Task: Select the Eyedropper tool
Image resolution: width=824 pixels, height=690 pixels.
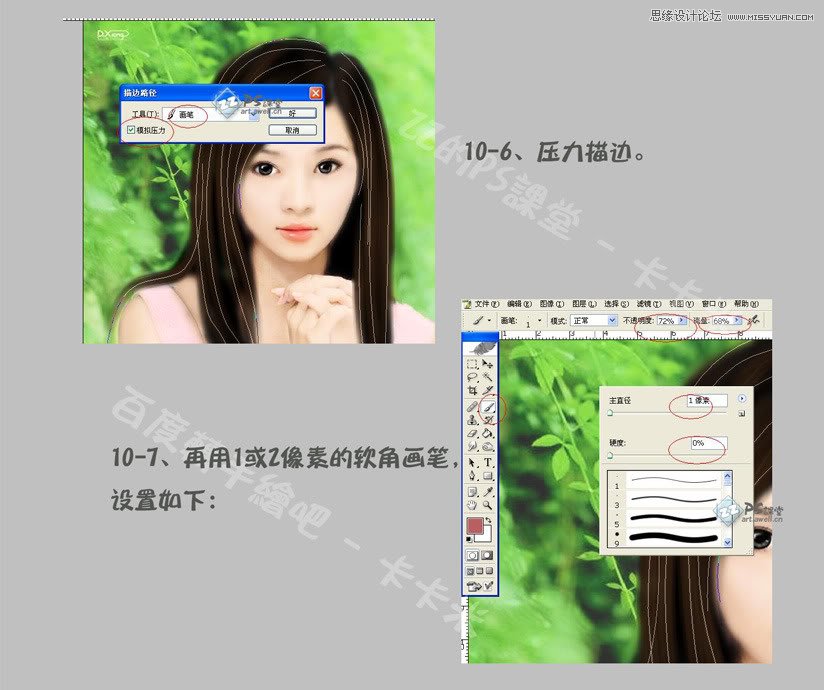Action: [488, 491]
